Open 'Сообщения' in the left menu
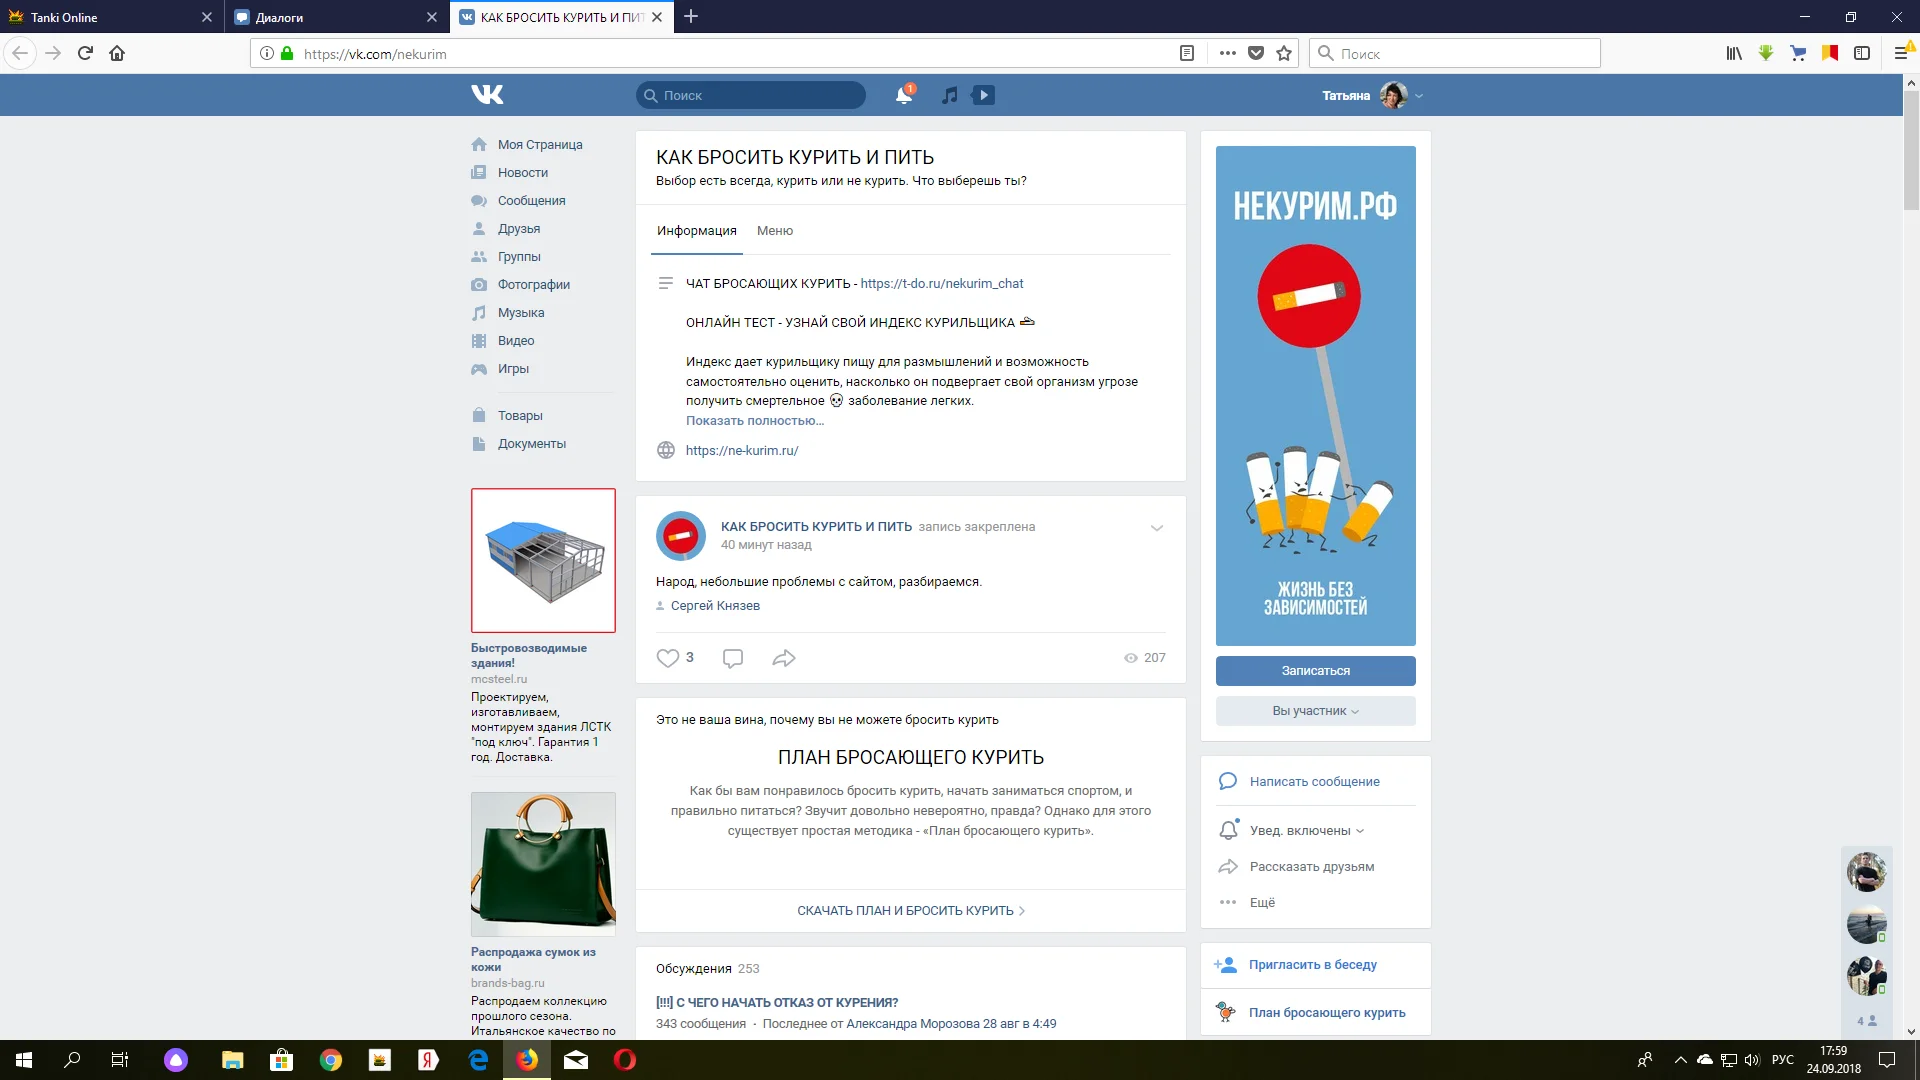This screenshot has height=1080, width=1920. point(531,201)
